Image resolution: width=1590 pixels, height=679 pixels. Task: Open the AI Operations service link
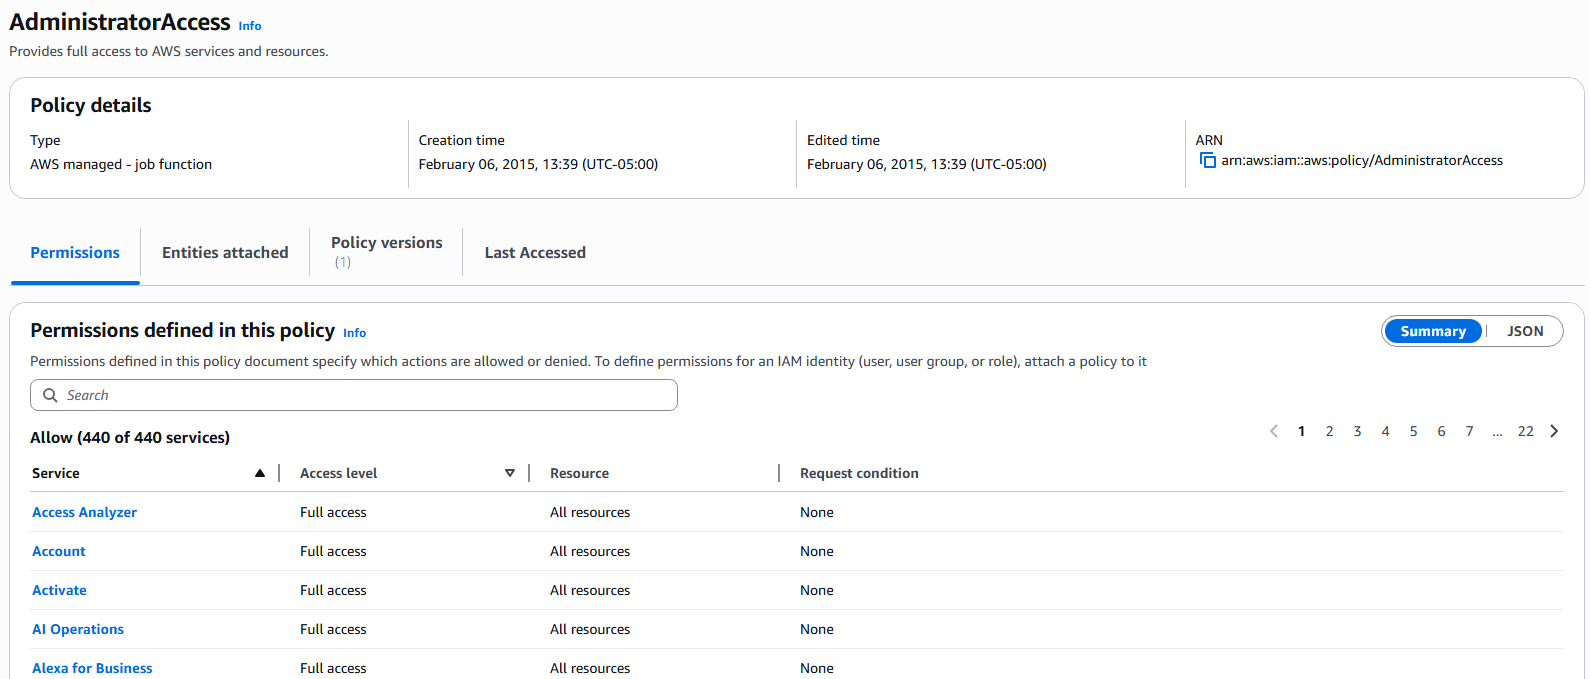(x=78, y=629)
